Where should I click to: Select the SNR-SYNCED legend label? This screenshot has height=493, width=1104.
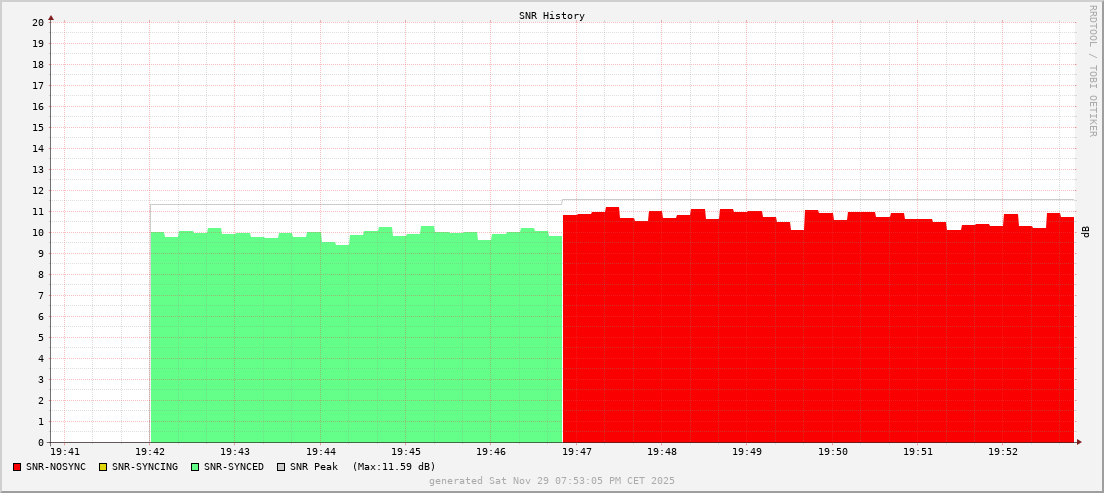click(234, 467)
